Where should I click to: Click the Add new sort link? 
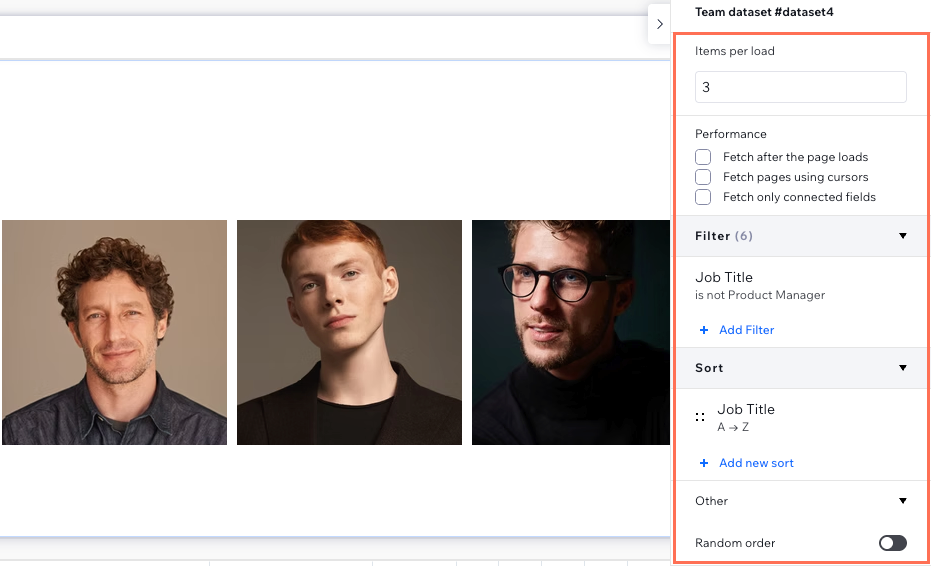coord(756,463)
